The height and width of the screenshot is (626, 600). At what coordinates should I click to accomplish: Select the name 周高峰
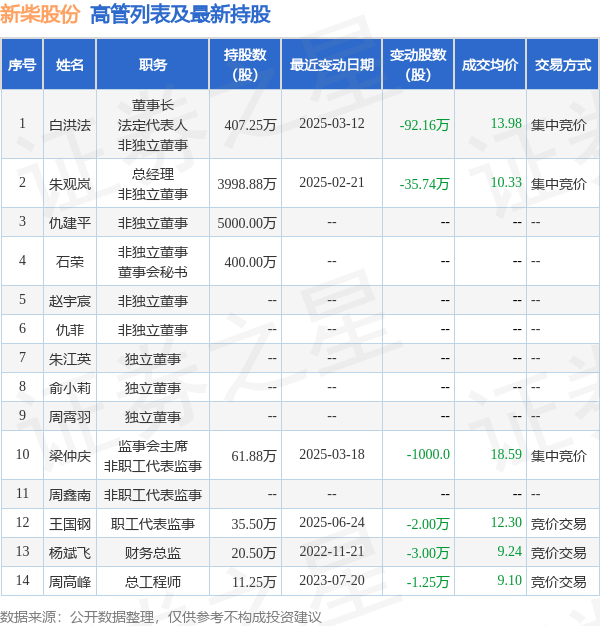point(70,582)
